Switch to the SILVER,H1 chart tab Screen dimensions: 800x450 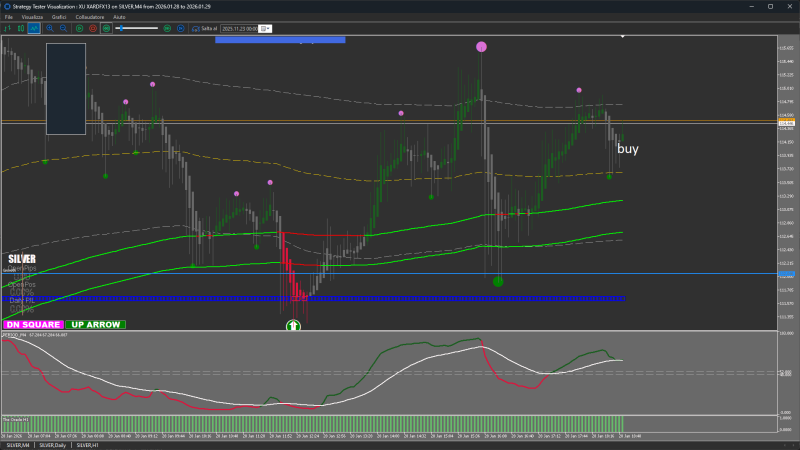point(87,445)
